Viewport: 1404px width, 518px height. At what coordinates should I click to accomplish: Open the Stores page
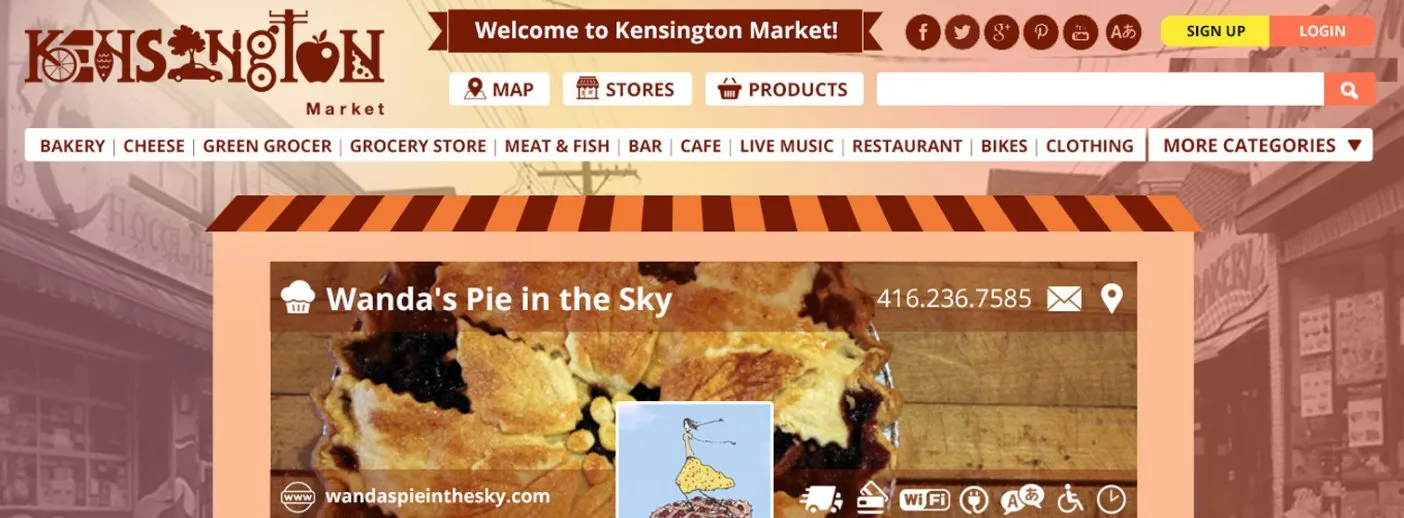[627, 89]
